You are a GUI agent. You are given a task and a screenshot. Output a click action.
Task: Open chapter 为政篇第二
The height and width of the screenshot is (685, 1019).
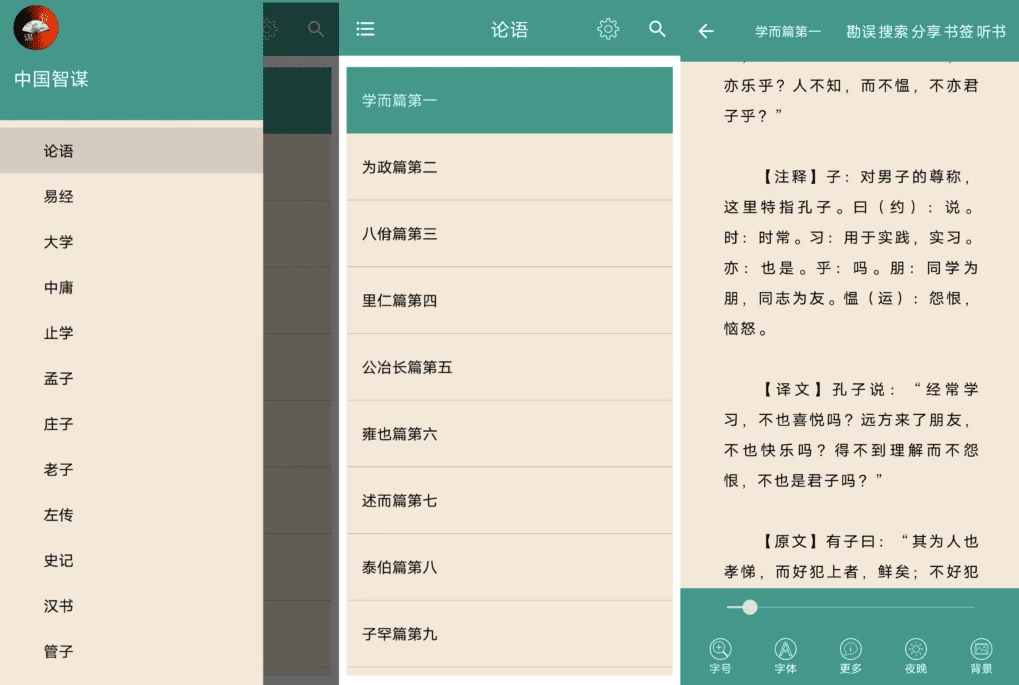(x=509, y=167)
